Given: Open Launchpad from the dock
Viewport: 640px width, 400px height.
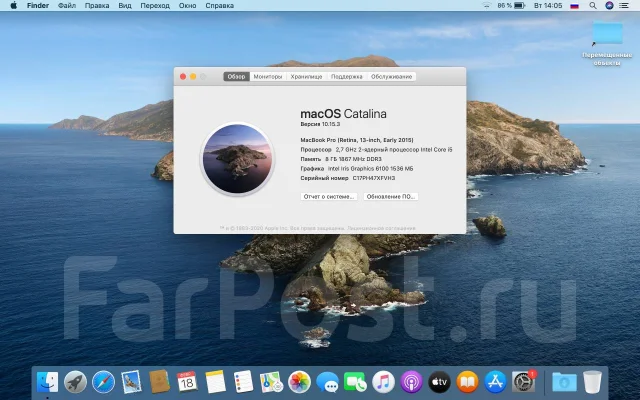Looking at the screenshot, I should click(x=76, y=382).
